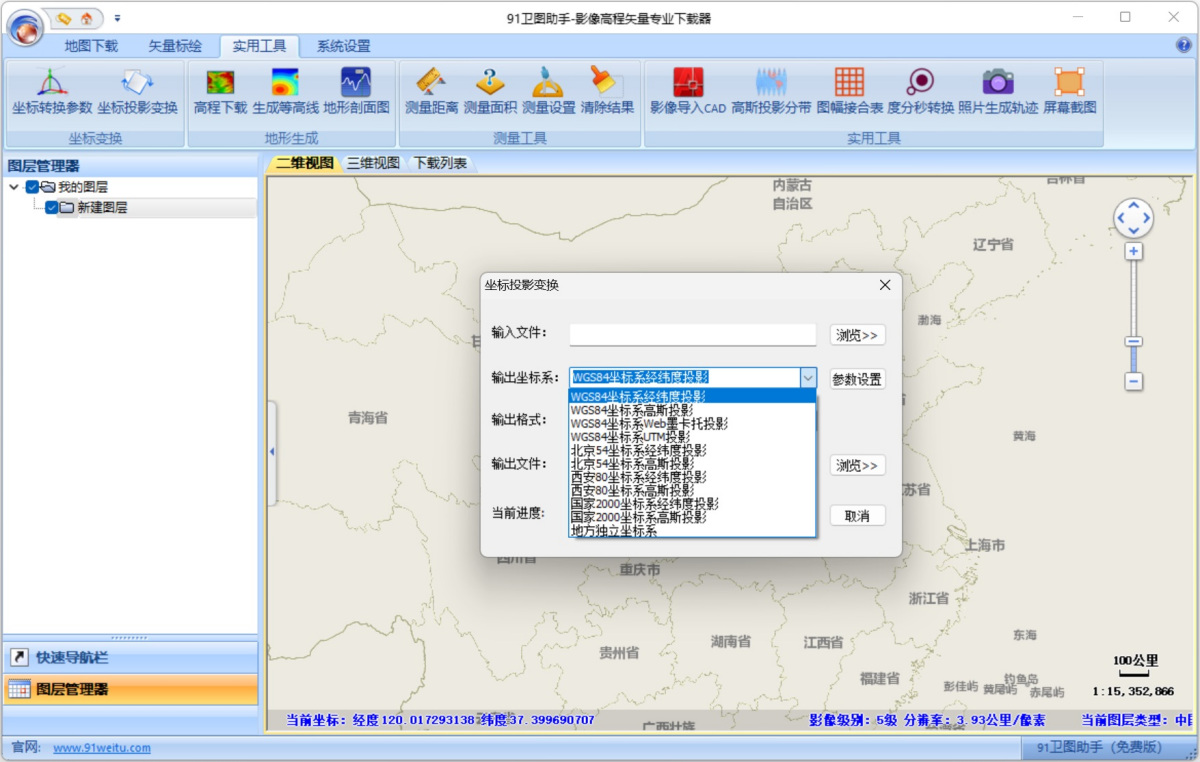Select the 测量距离 measure distance tool
This screenshot has height=762, width=1200.
tap(431, 91)
